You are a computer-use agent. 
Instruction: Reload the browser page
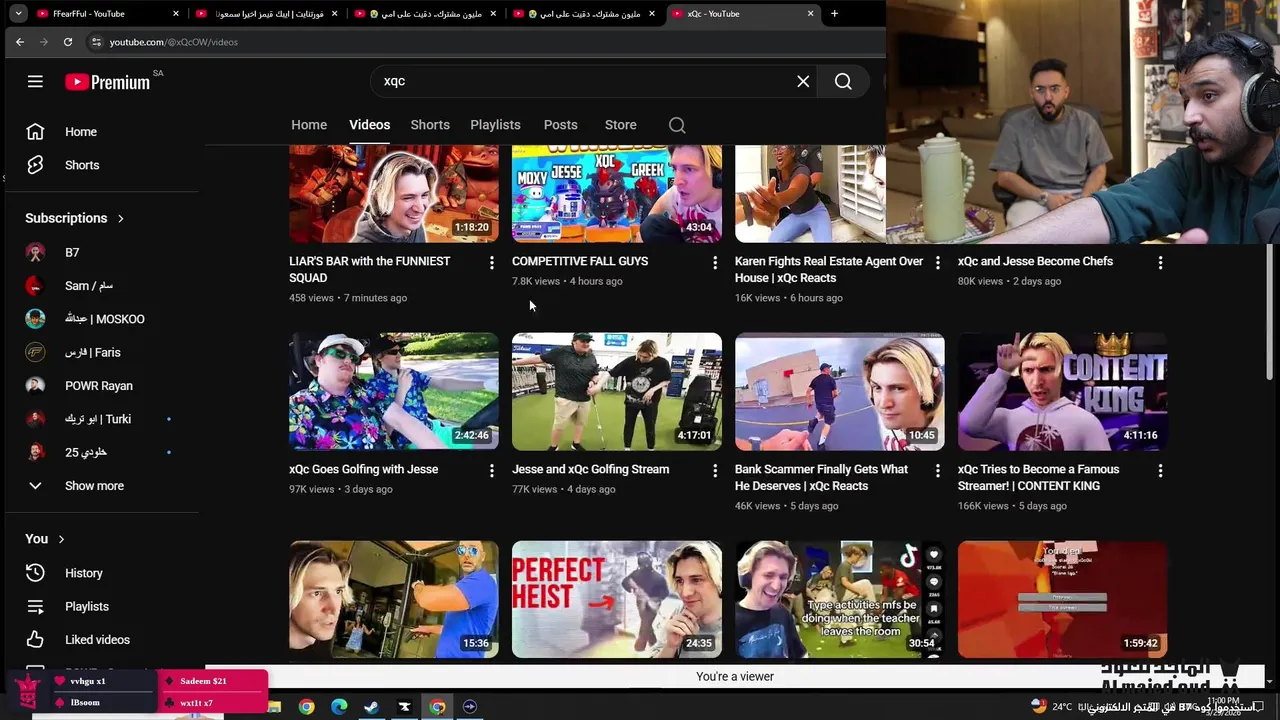click(x=67, y=42)
